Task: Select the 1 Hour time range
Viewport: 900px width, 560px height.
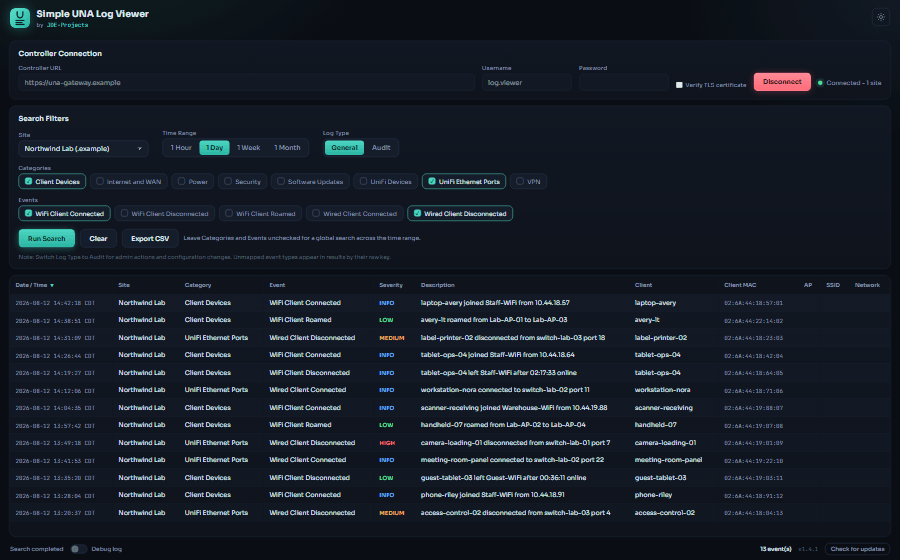Action: (181, 147)
